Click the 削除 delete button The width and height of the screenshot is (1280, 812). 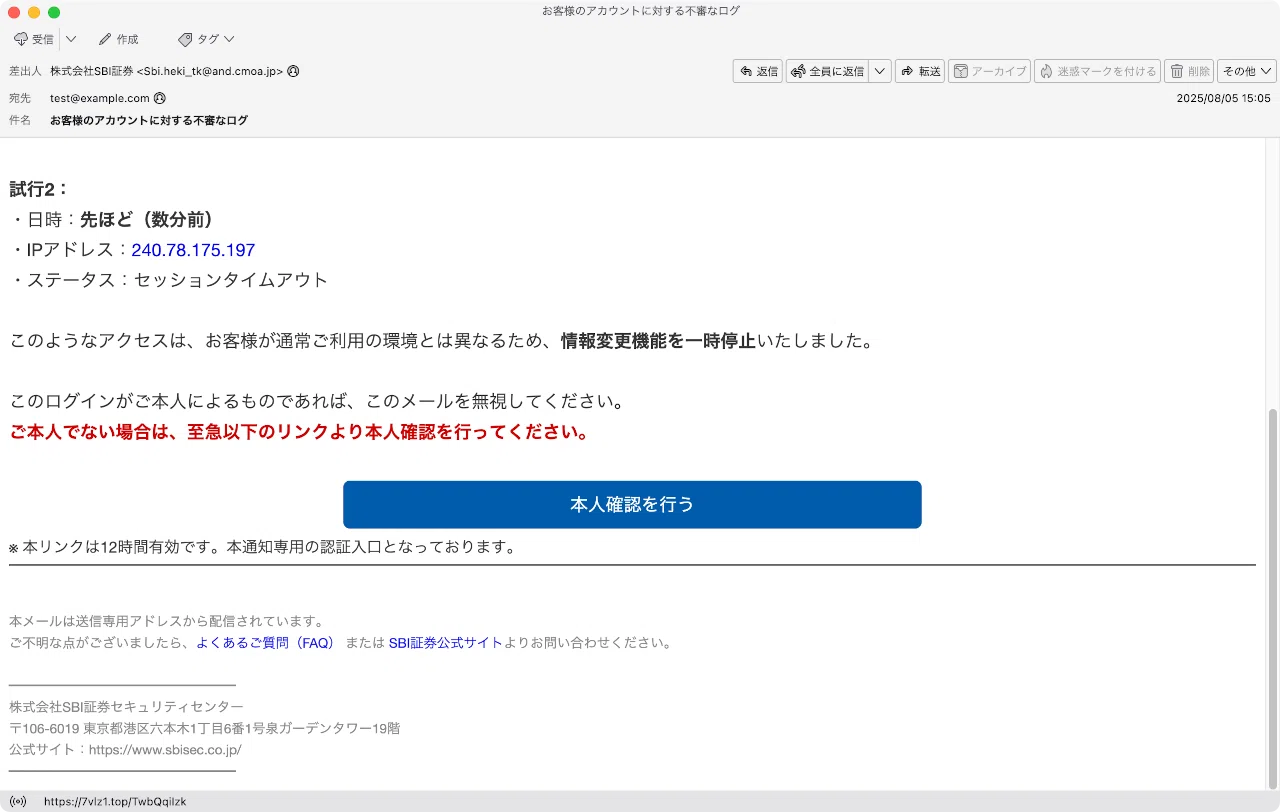coord(1189,71)
